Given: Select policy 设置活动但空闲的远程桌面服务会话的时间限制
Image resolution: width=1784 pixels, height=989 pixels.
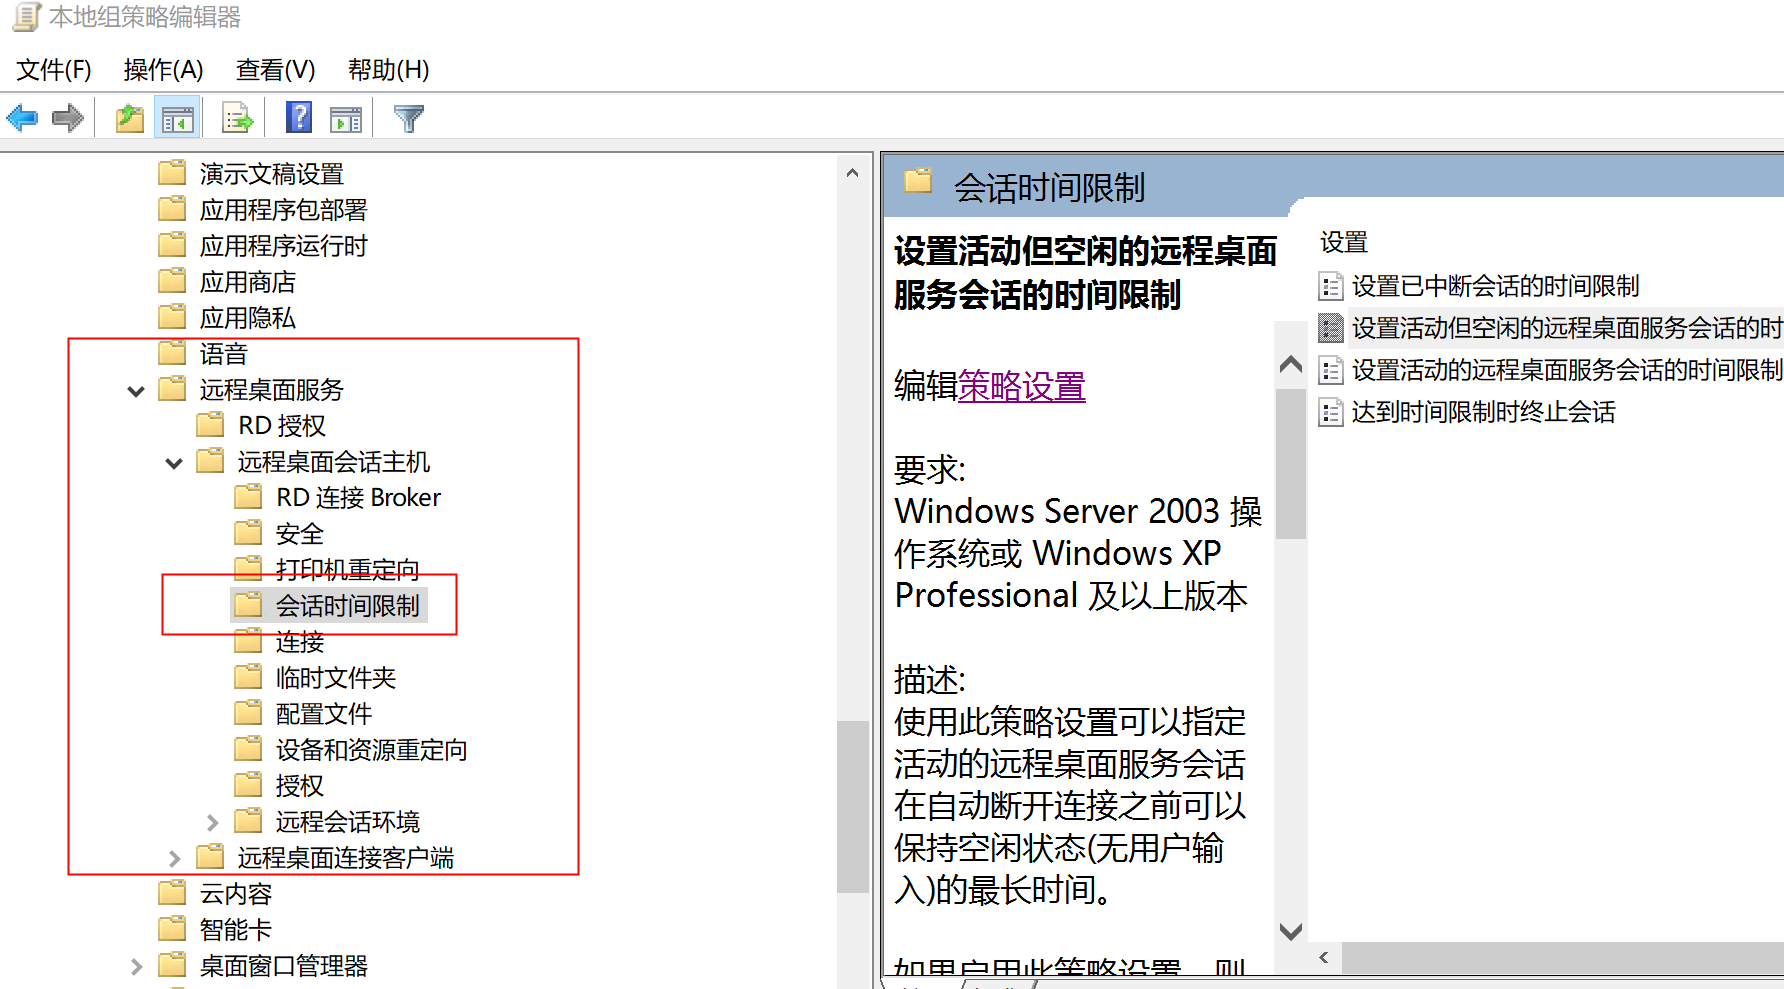Looking at the screenshot, I should coord(1567,329).
